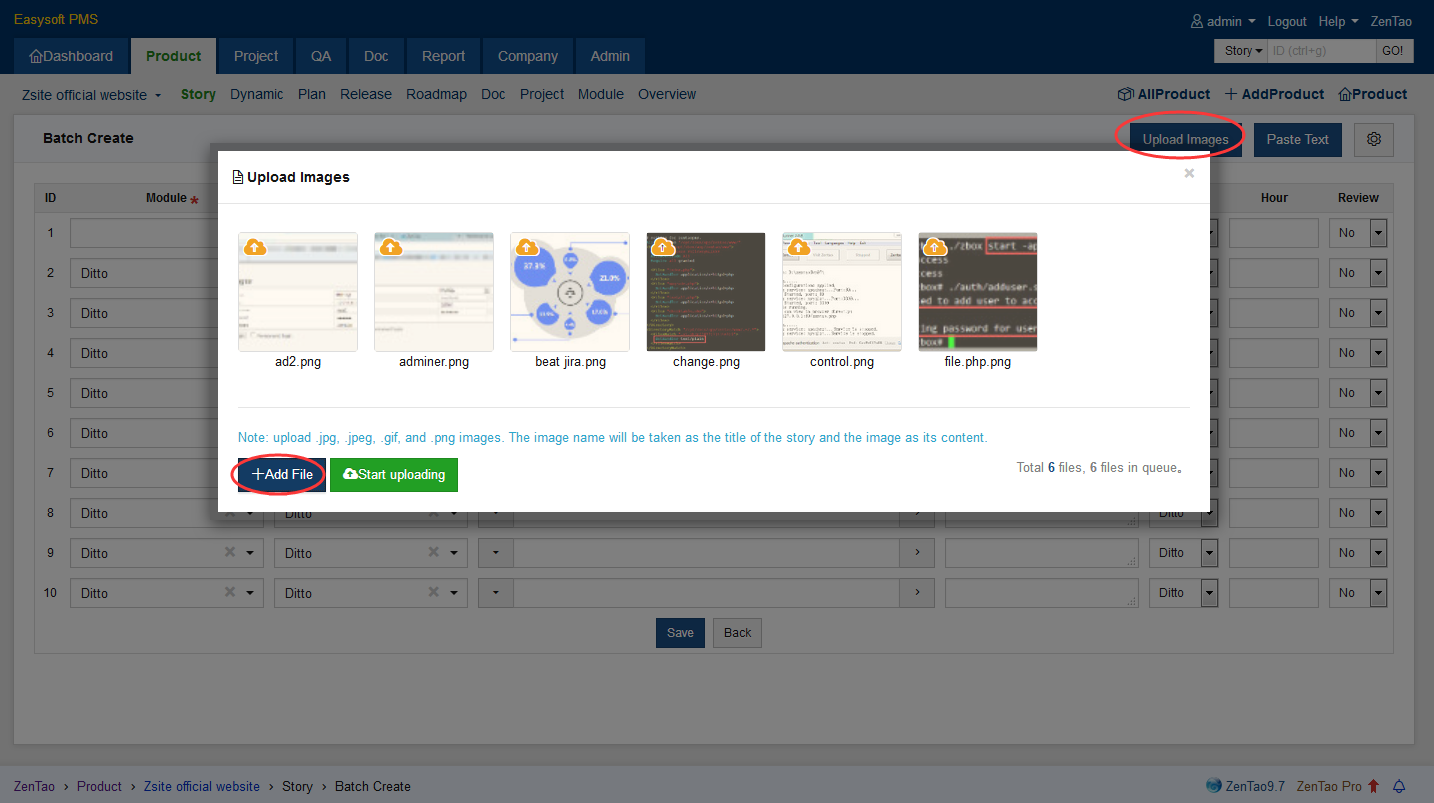Click the settings gear icon beside Paste Text

[x=1373, y=140]
